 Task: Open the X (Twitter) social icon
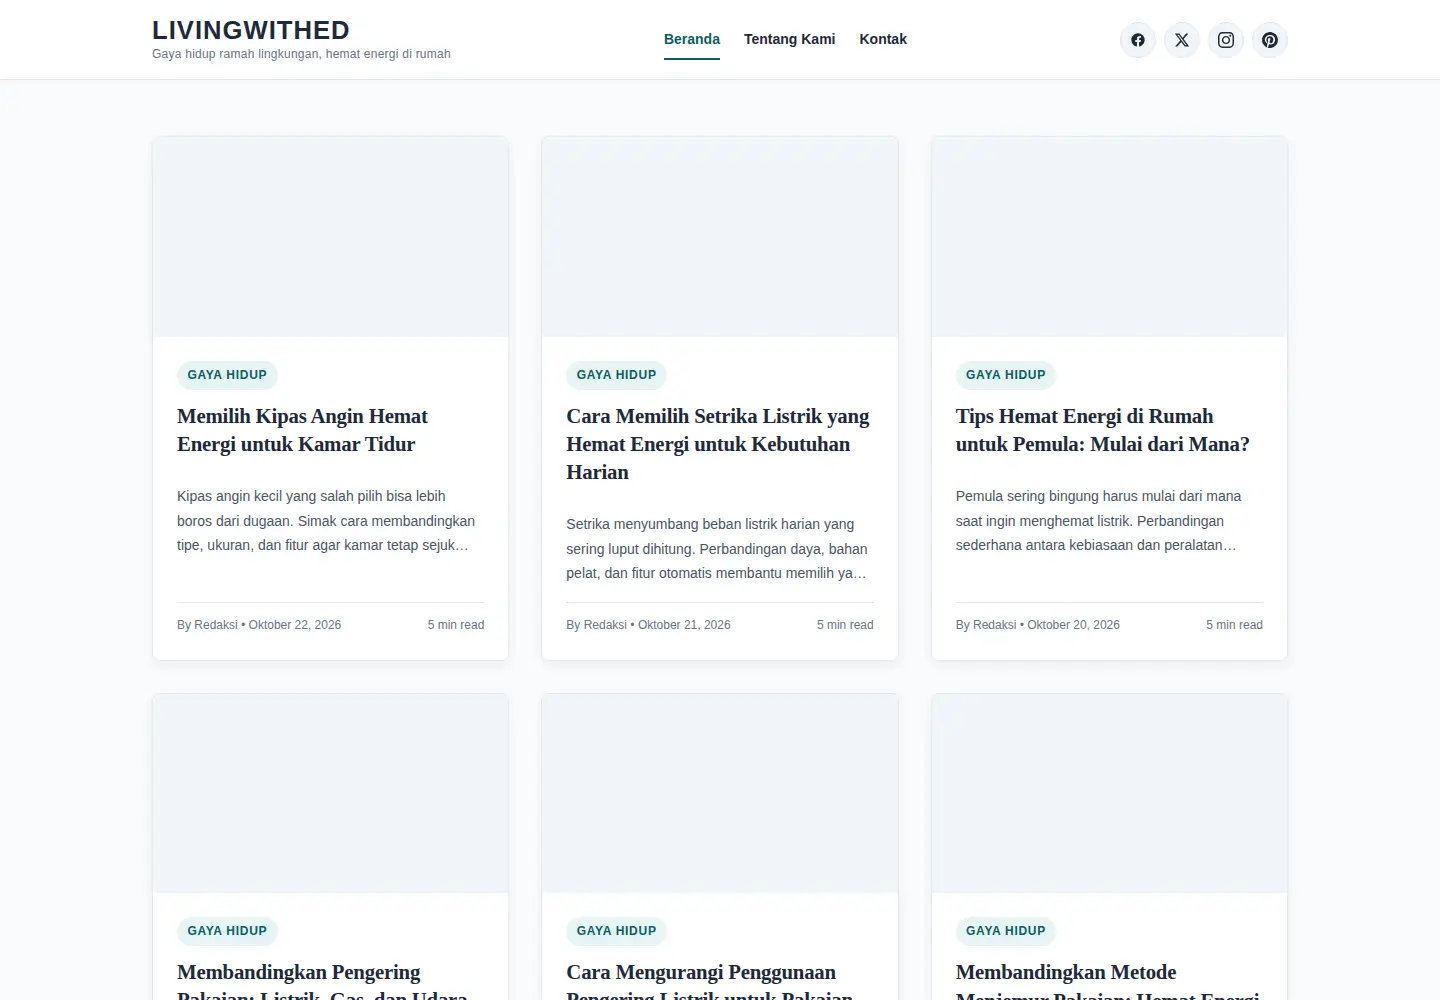(x=1182, y=40)
